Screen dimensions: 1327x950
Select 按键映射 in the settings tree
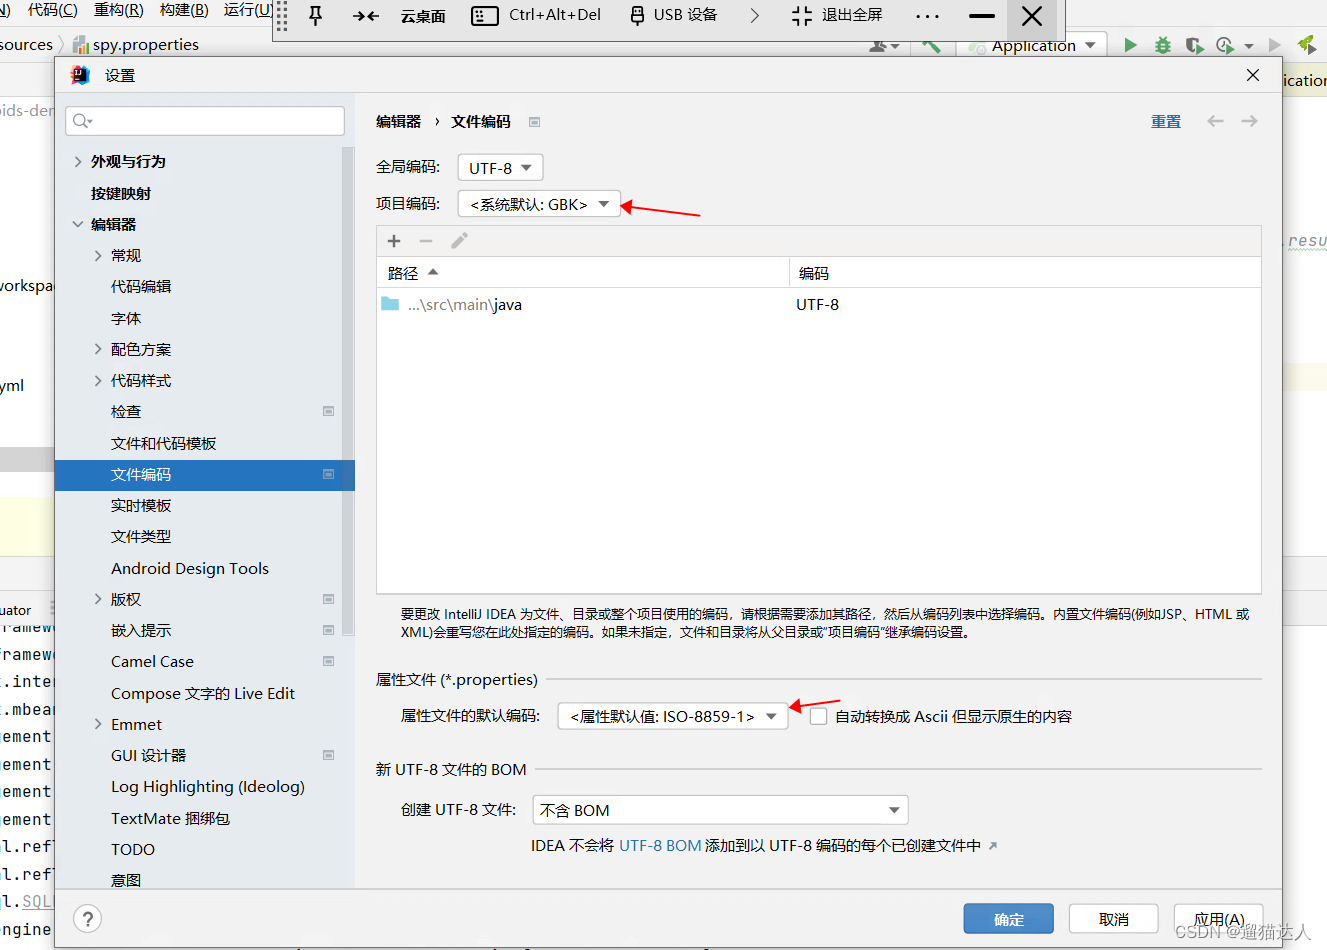(121, 193)
